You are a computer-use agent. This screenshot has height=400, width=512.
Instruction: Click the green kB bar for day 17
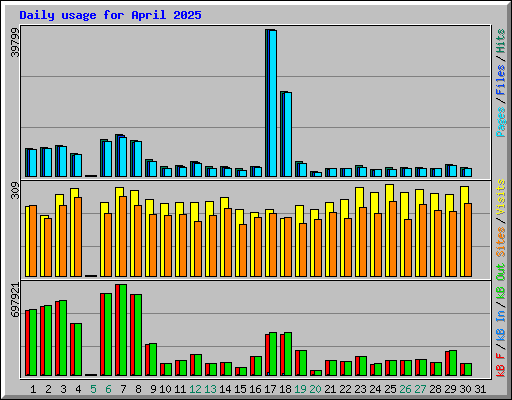[x=273, y=354]
